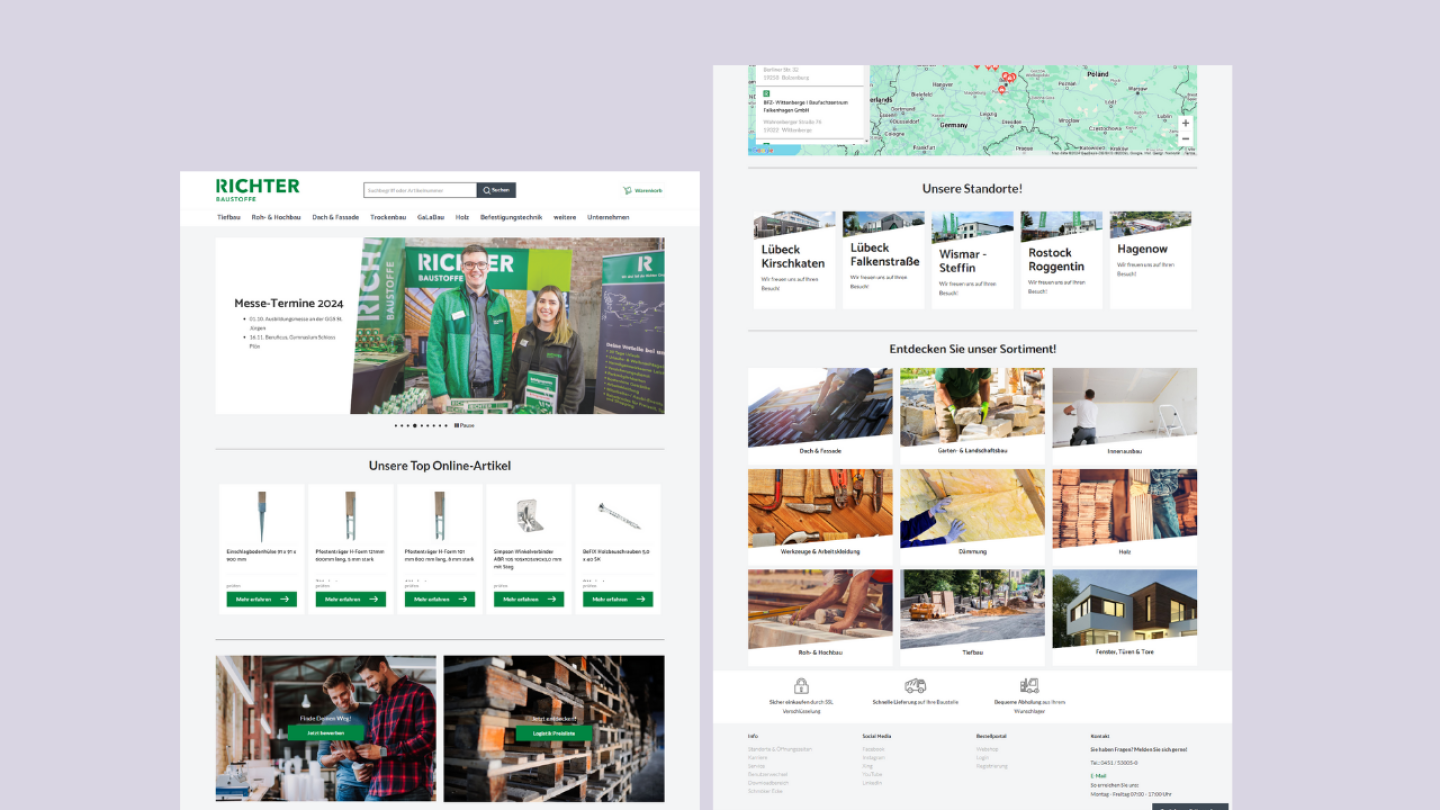Open the Hagenow location card
Image resolution: width=1440 pixels, height=810 pixels.
click(x=1150, y=260)
